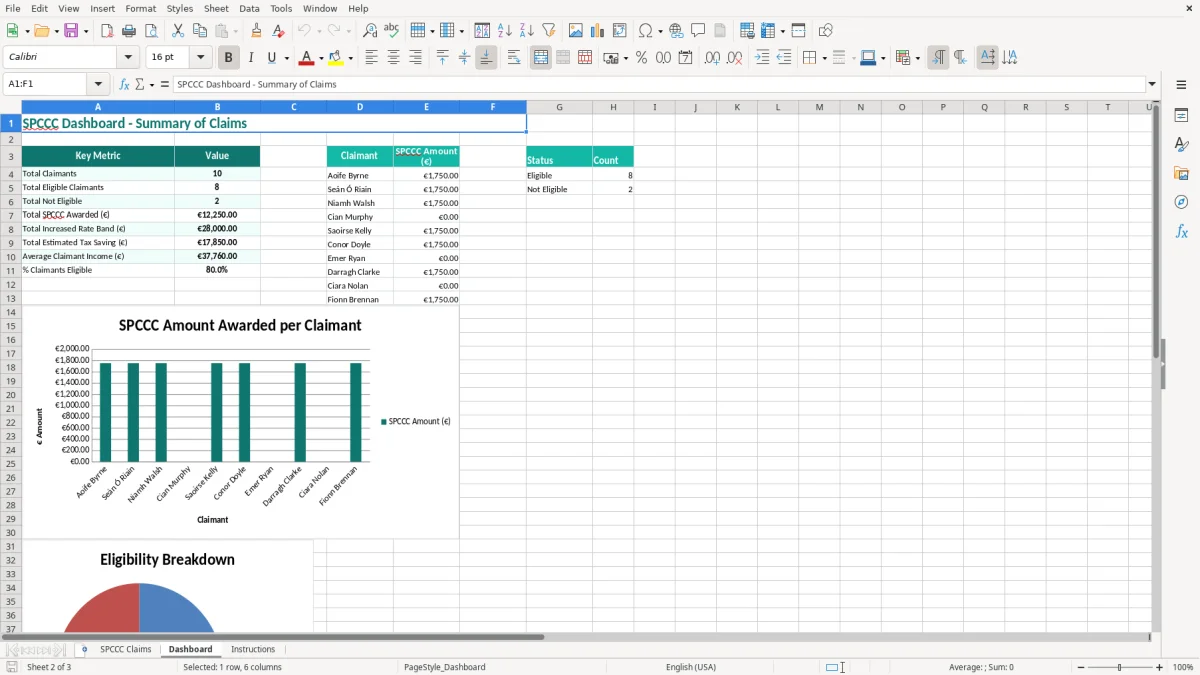The image size is (1200, 675).
Task: Click the Copy icon
Action: 200,31
